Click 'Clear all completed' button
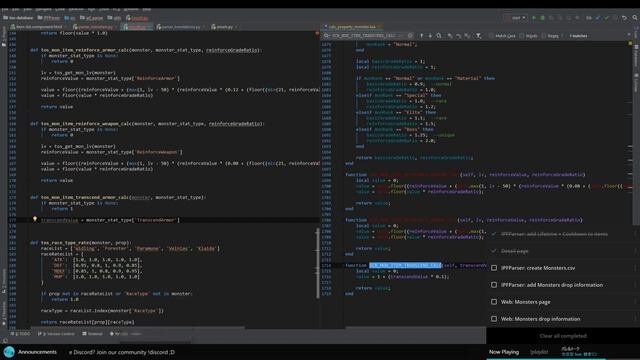 [563, 336]
